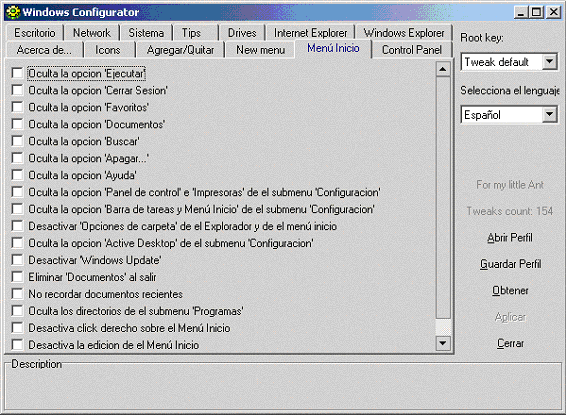This screenshot has height=415, width=566.
Task: Check 'Oculta la opcion Buscar'
Action: [x=17, y=141]
